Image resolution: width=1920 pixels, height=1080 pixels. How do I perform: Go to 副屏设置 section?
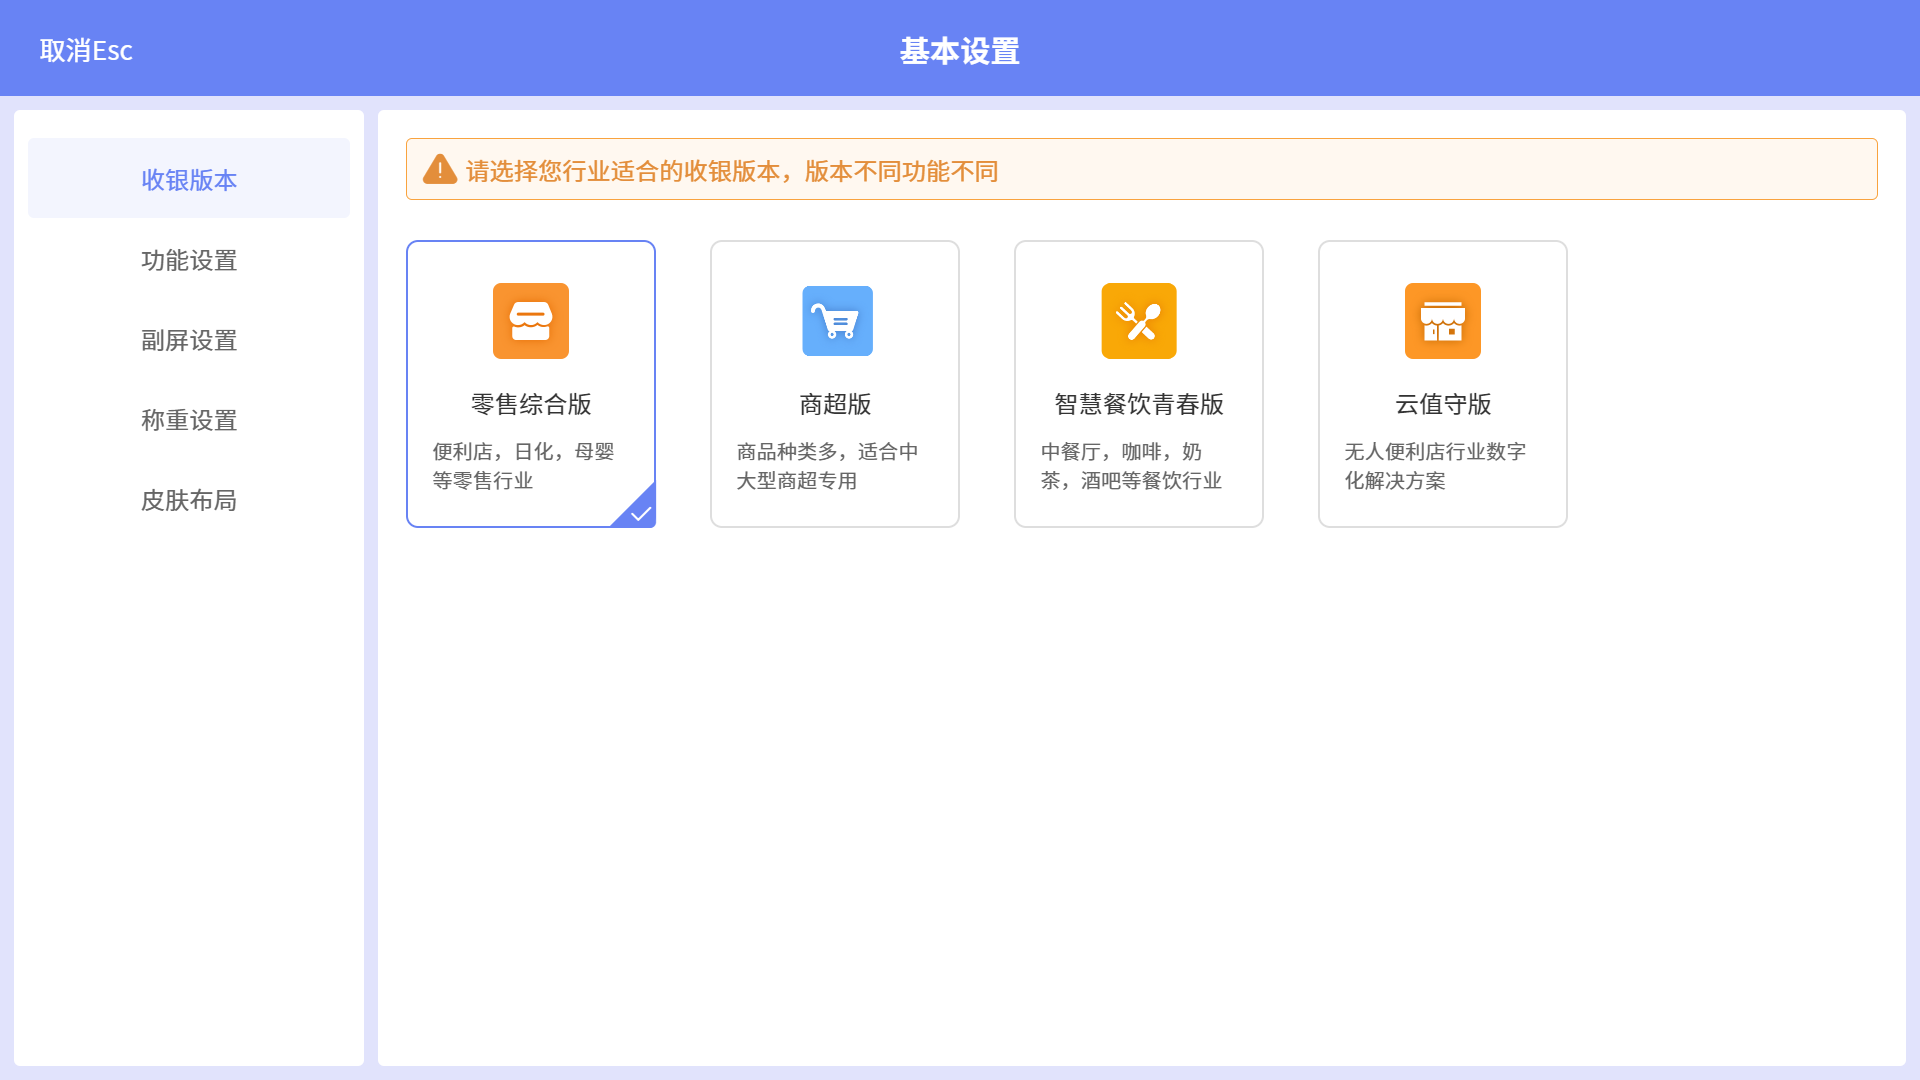coord(189,340)
